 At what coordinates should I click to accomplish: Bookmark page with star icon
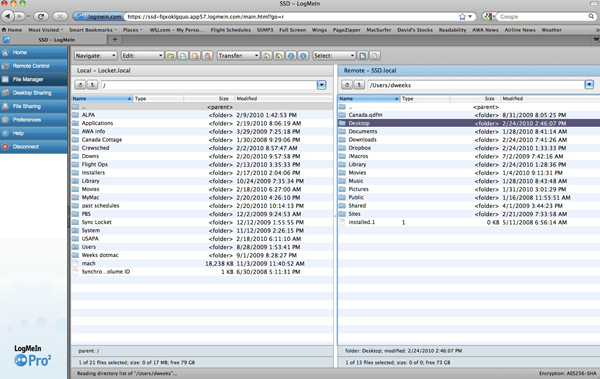point(462,17)
